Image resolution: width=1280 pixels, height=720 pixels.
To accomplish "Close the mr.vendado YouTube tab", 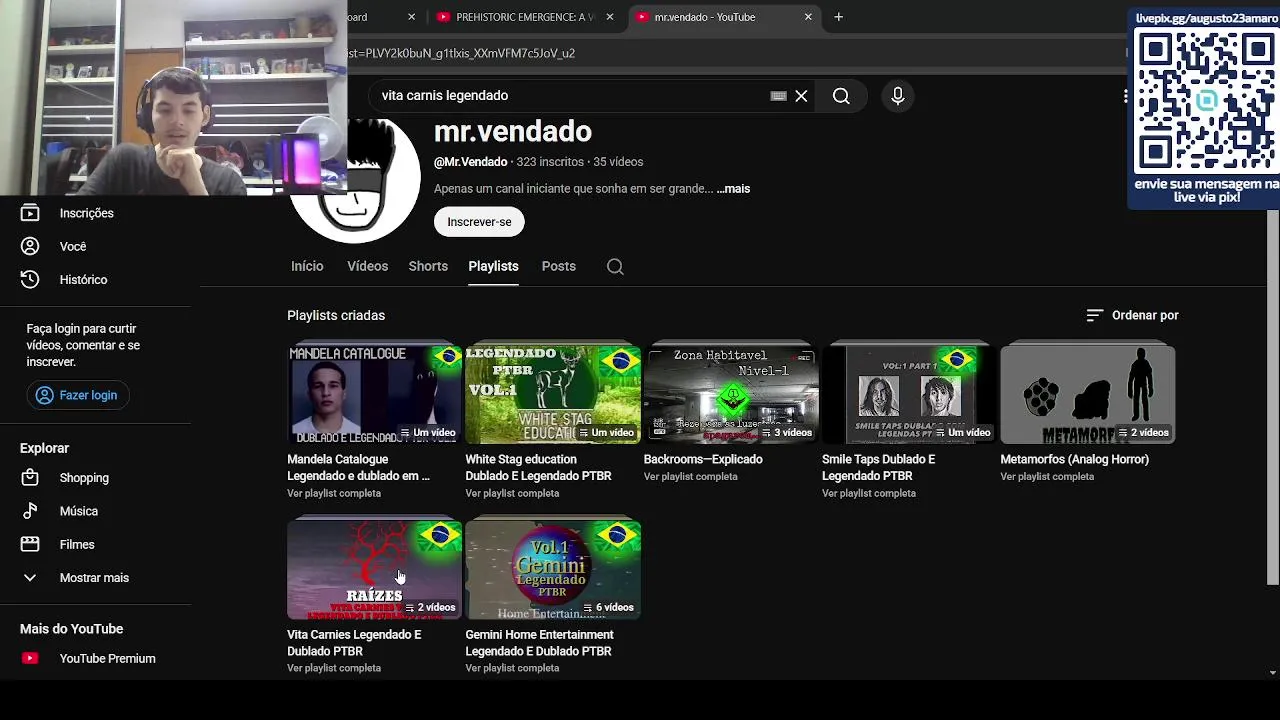I will point(808,17).
